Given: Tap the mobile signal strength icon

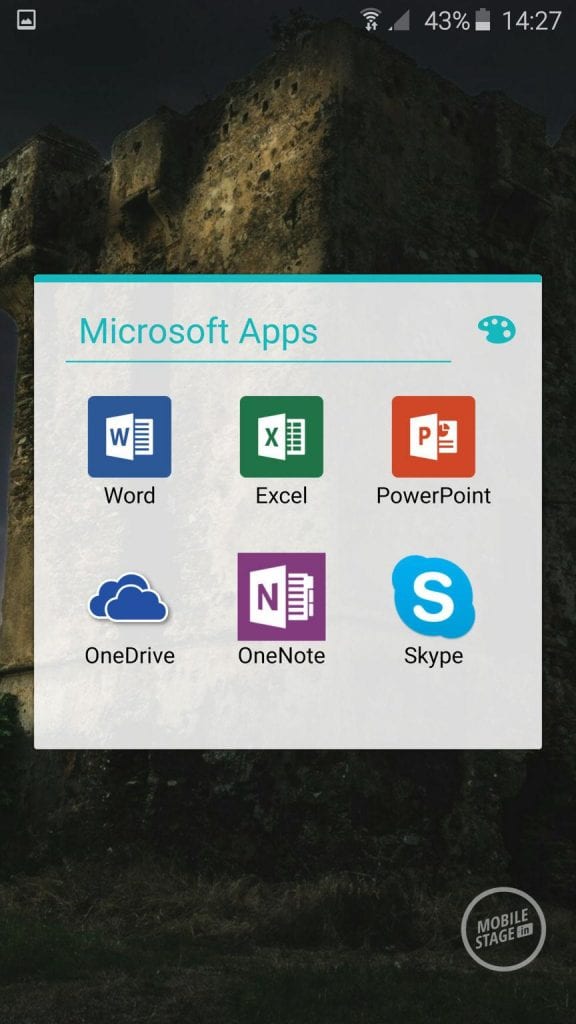Looking at the screenshot, I should click(x=399, y=20).
